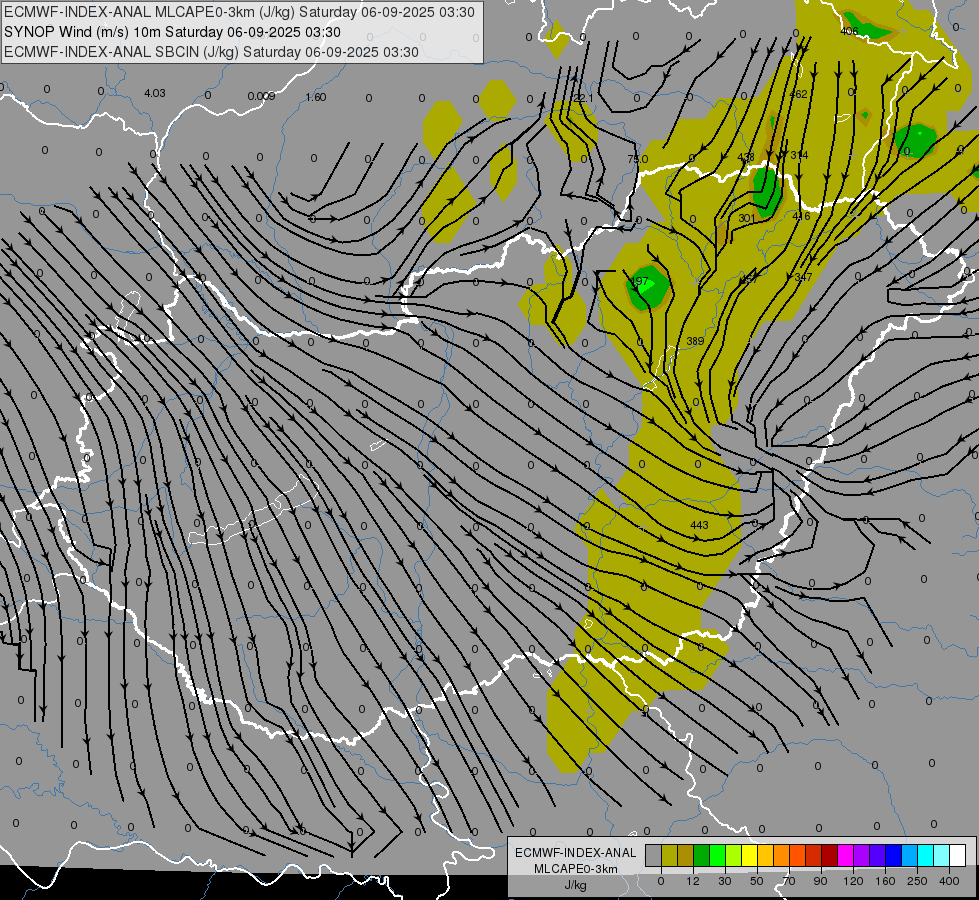Pick the pure yellow legend swatch before 50
Screen dimensions: 979x900
750,856
